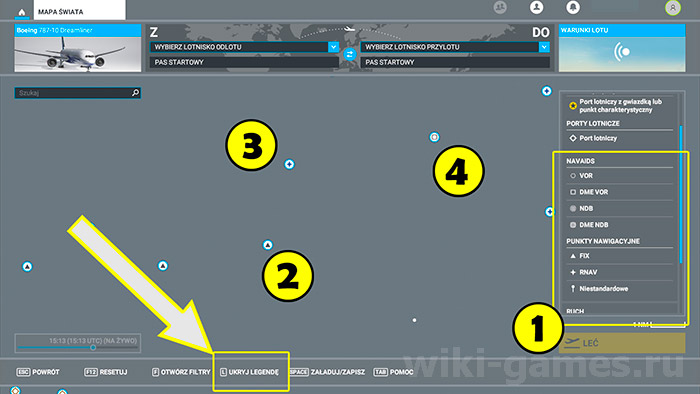The height and width of the screenshot is (394, 700).
Task: Click F12 RESETUJ button
Action: click(x=106, y=372)
